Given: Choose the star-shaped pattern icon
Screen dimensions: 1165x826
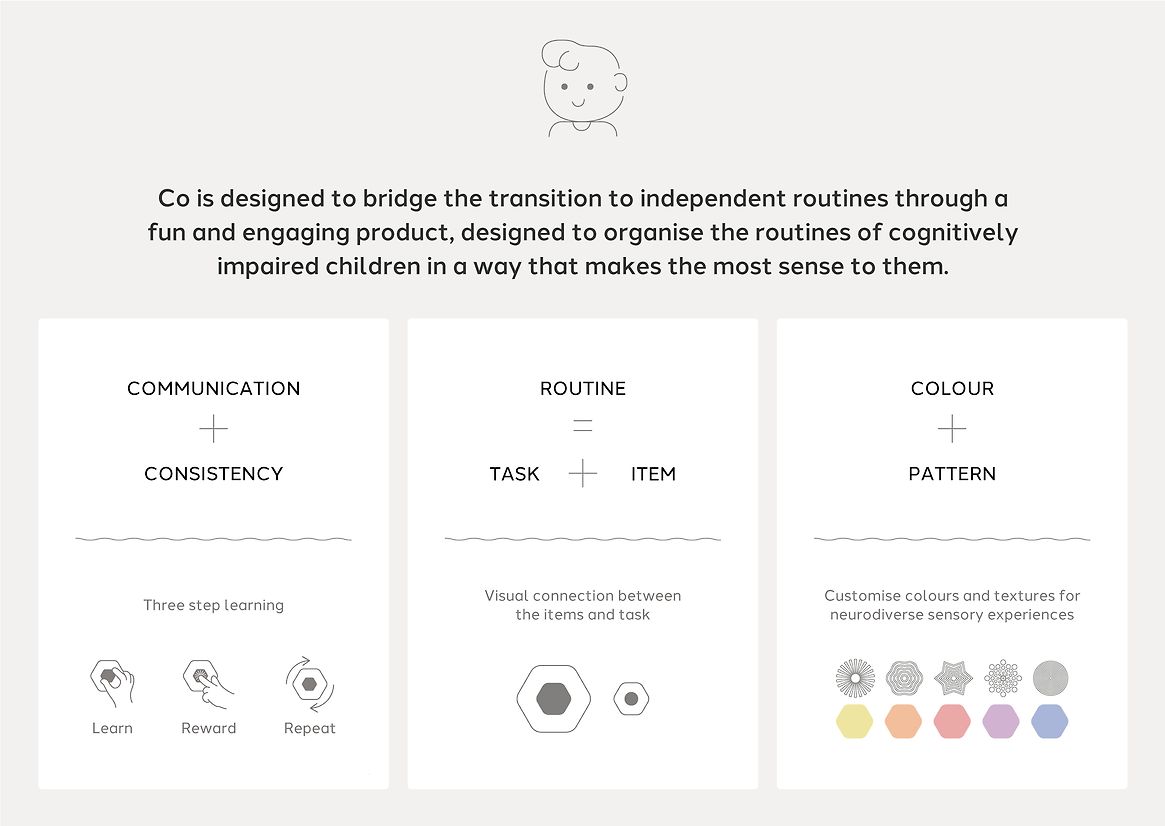Looking at the screenshot, I should point(953,678).
